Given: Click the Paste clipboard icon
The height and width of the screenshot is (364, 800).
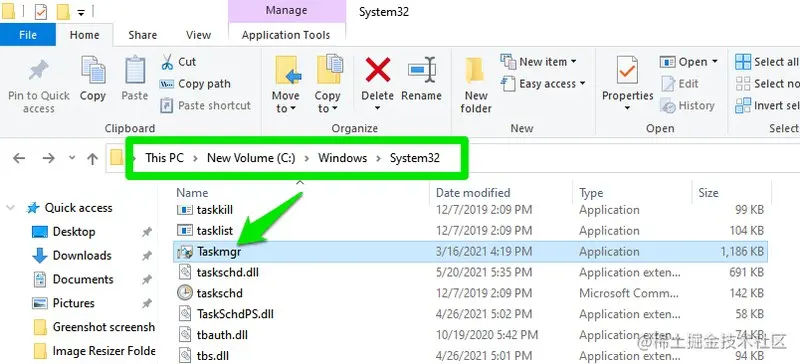Looking at the screenshot, I should [x=135, y=70].
